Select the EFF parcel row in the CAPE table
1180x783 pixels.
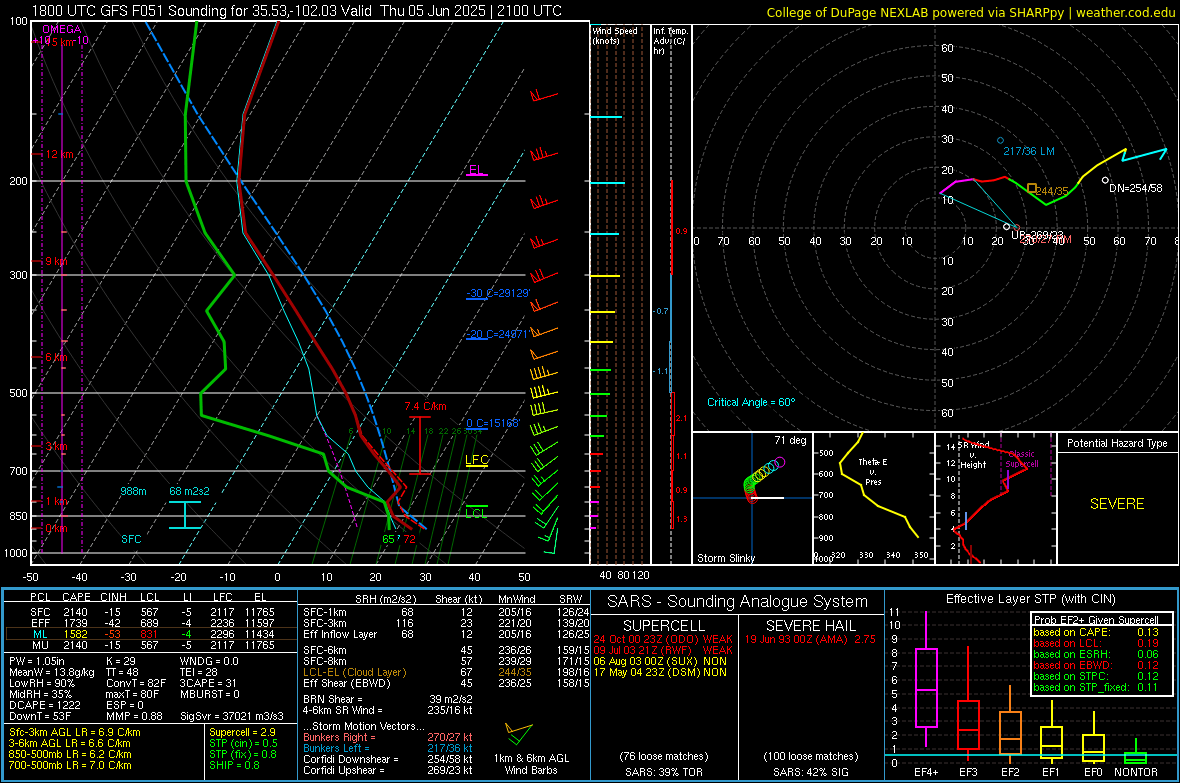tap(152, 623)
